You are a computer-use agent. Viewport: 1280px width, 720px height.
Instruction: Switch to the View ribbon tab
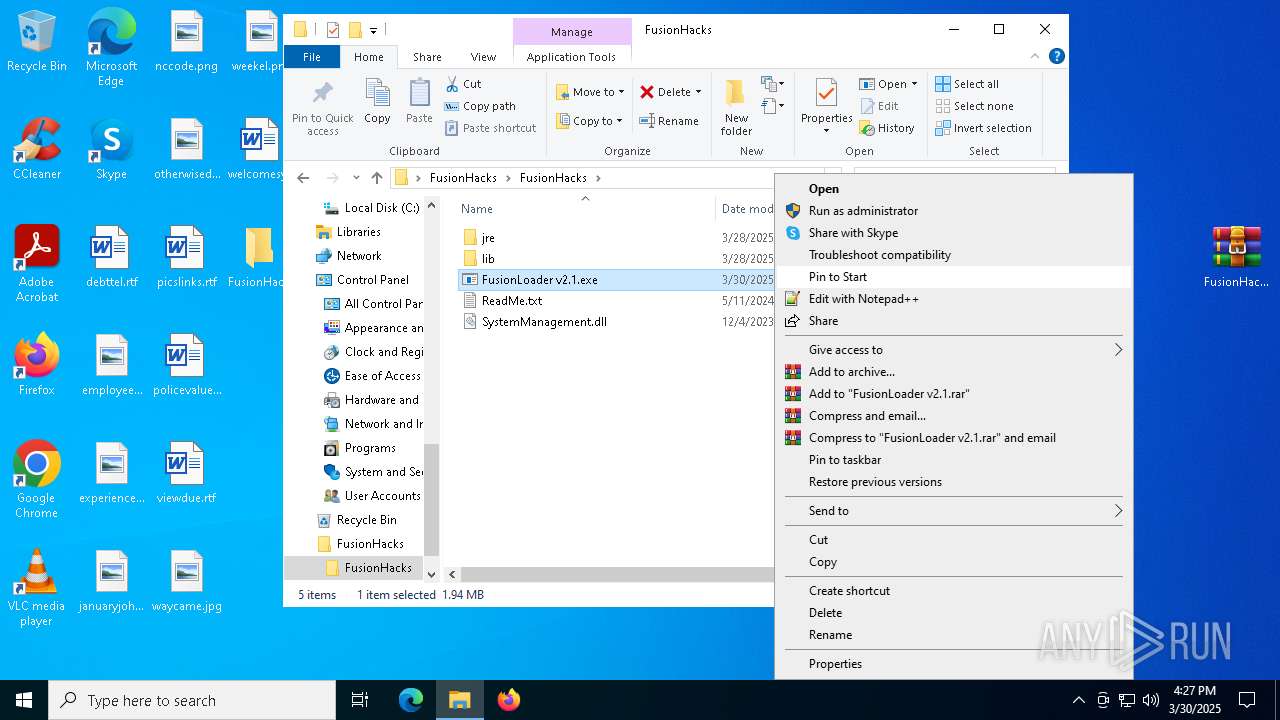point(483,57)
